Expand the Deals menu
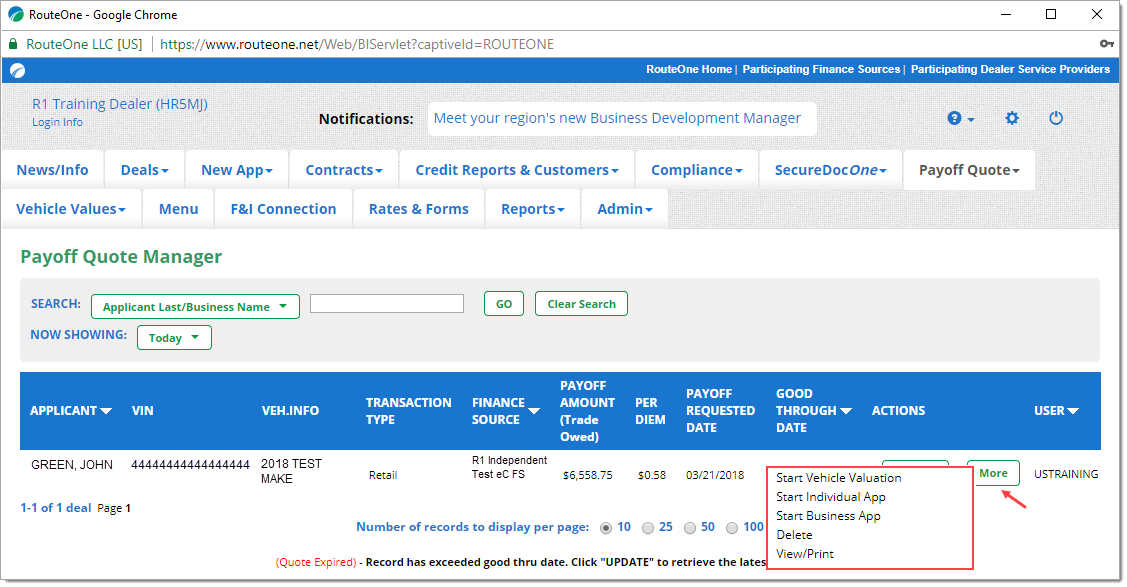The width and height of the screenshot is (1127, 587). [x=144, y=170]
